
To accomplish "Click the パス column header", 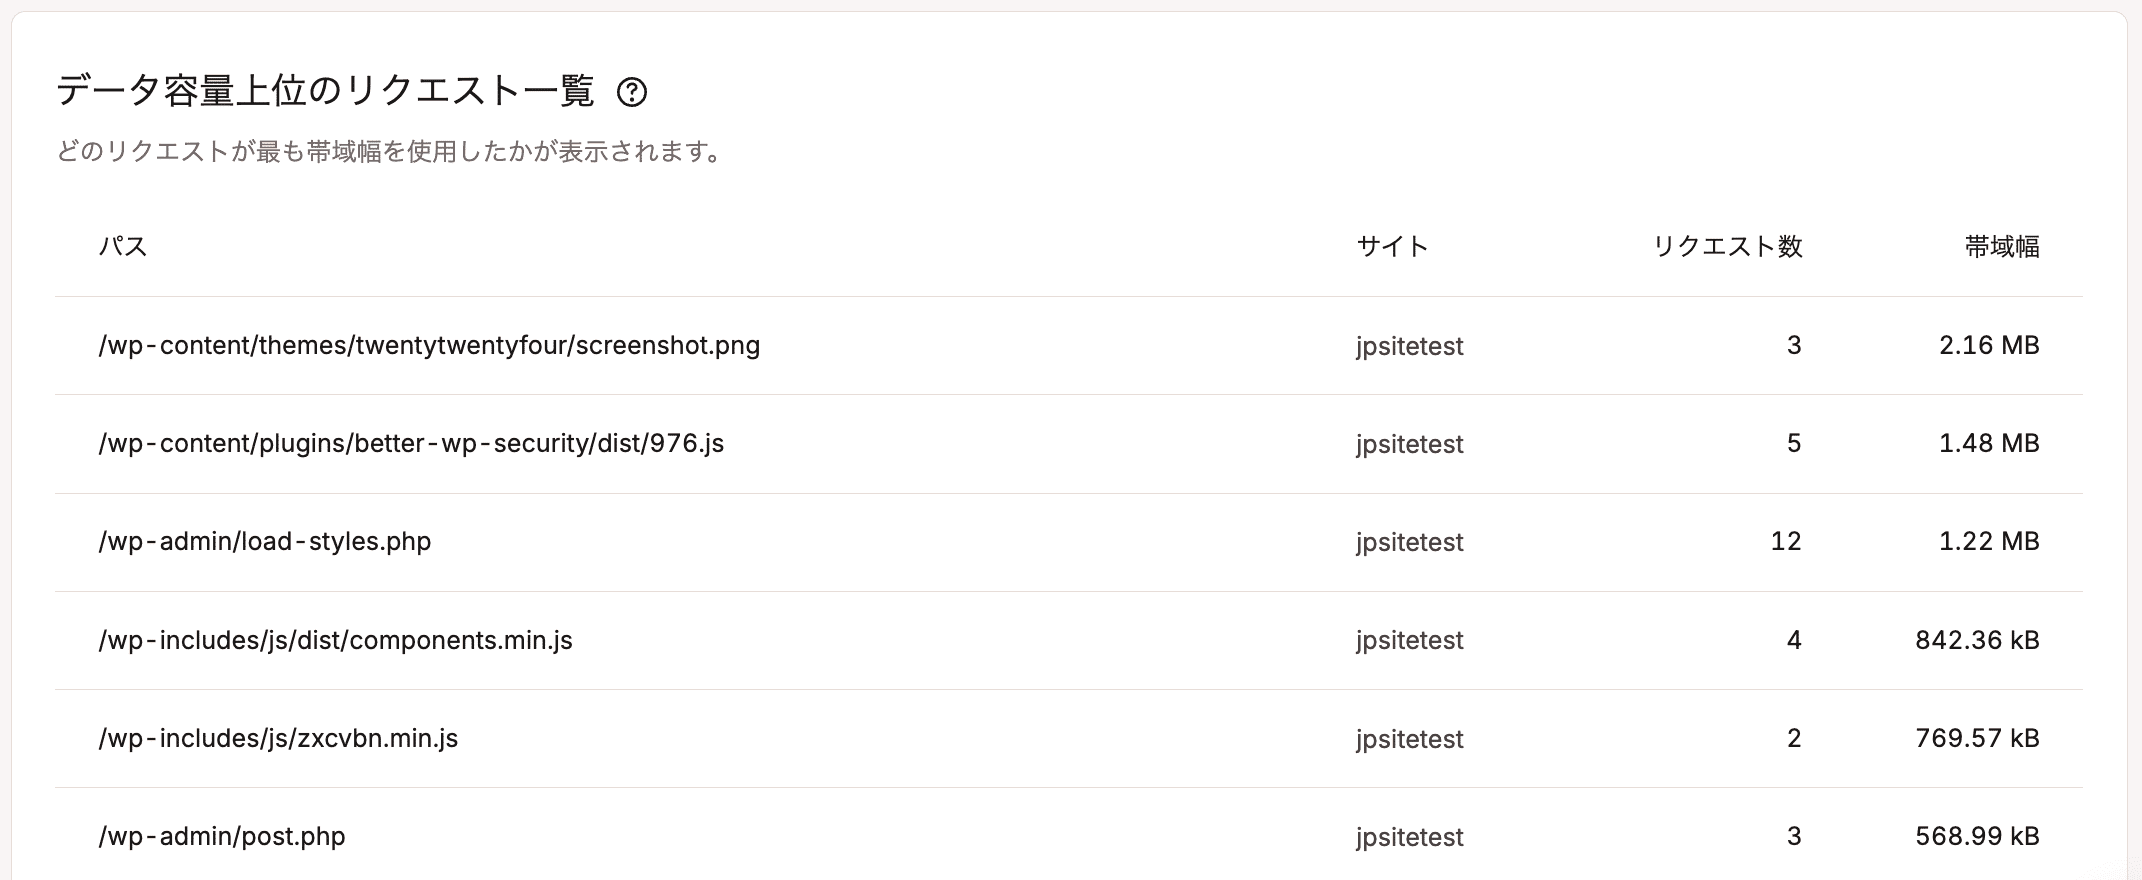I will [123, 246].
